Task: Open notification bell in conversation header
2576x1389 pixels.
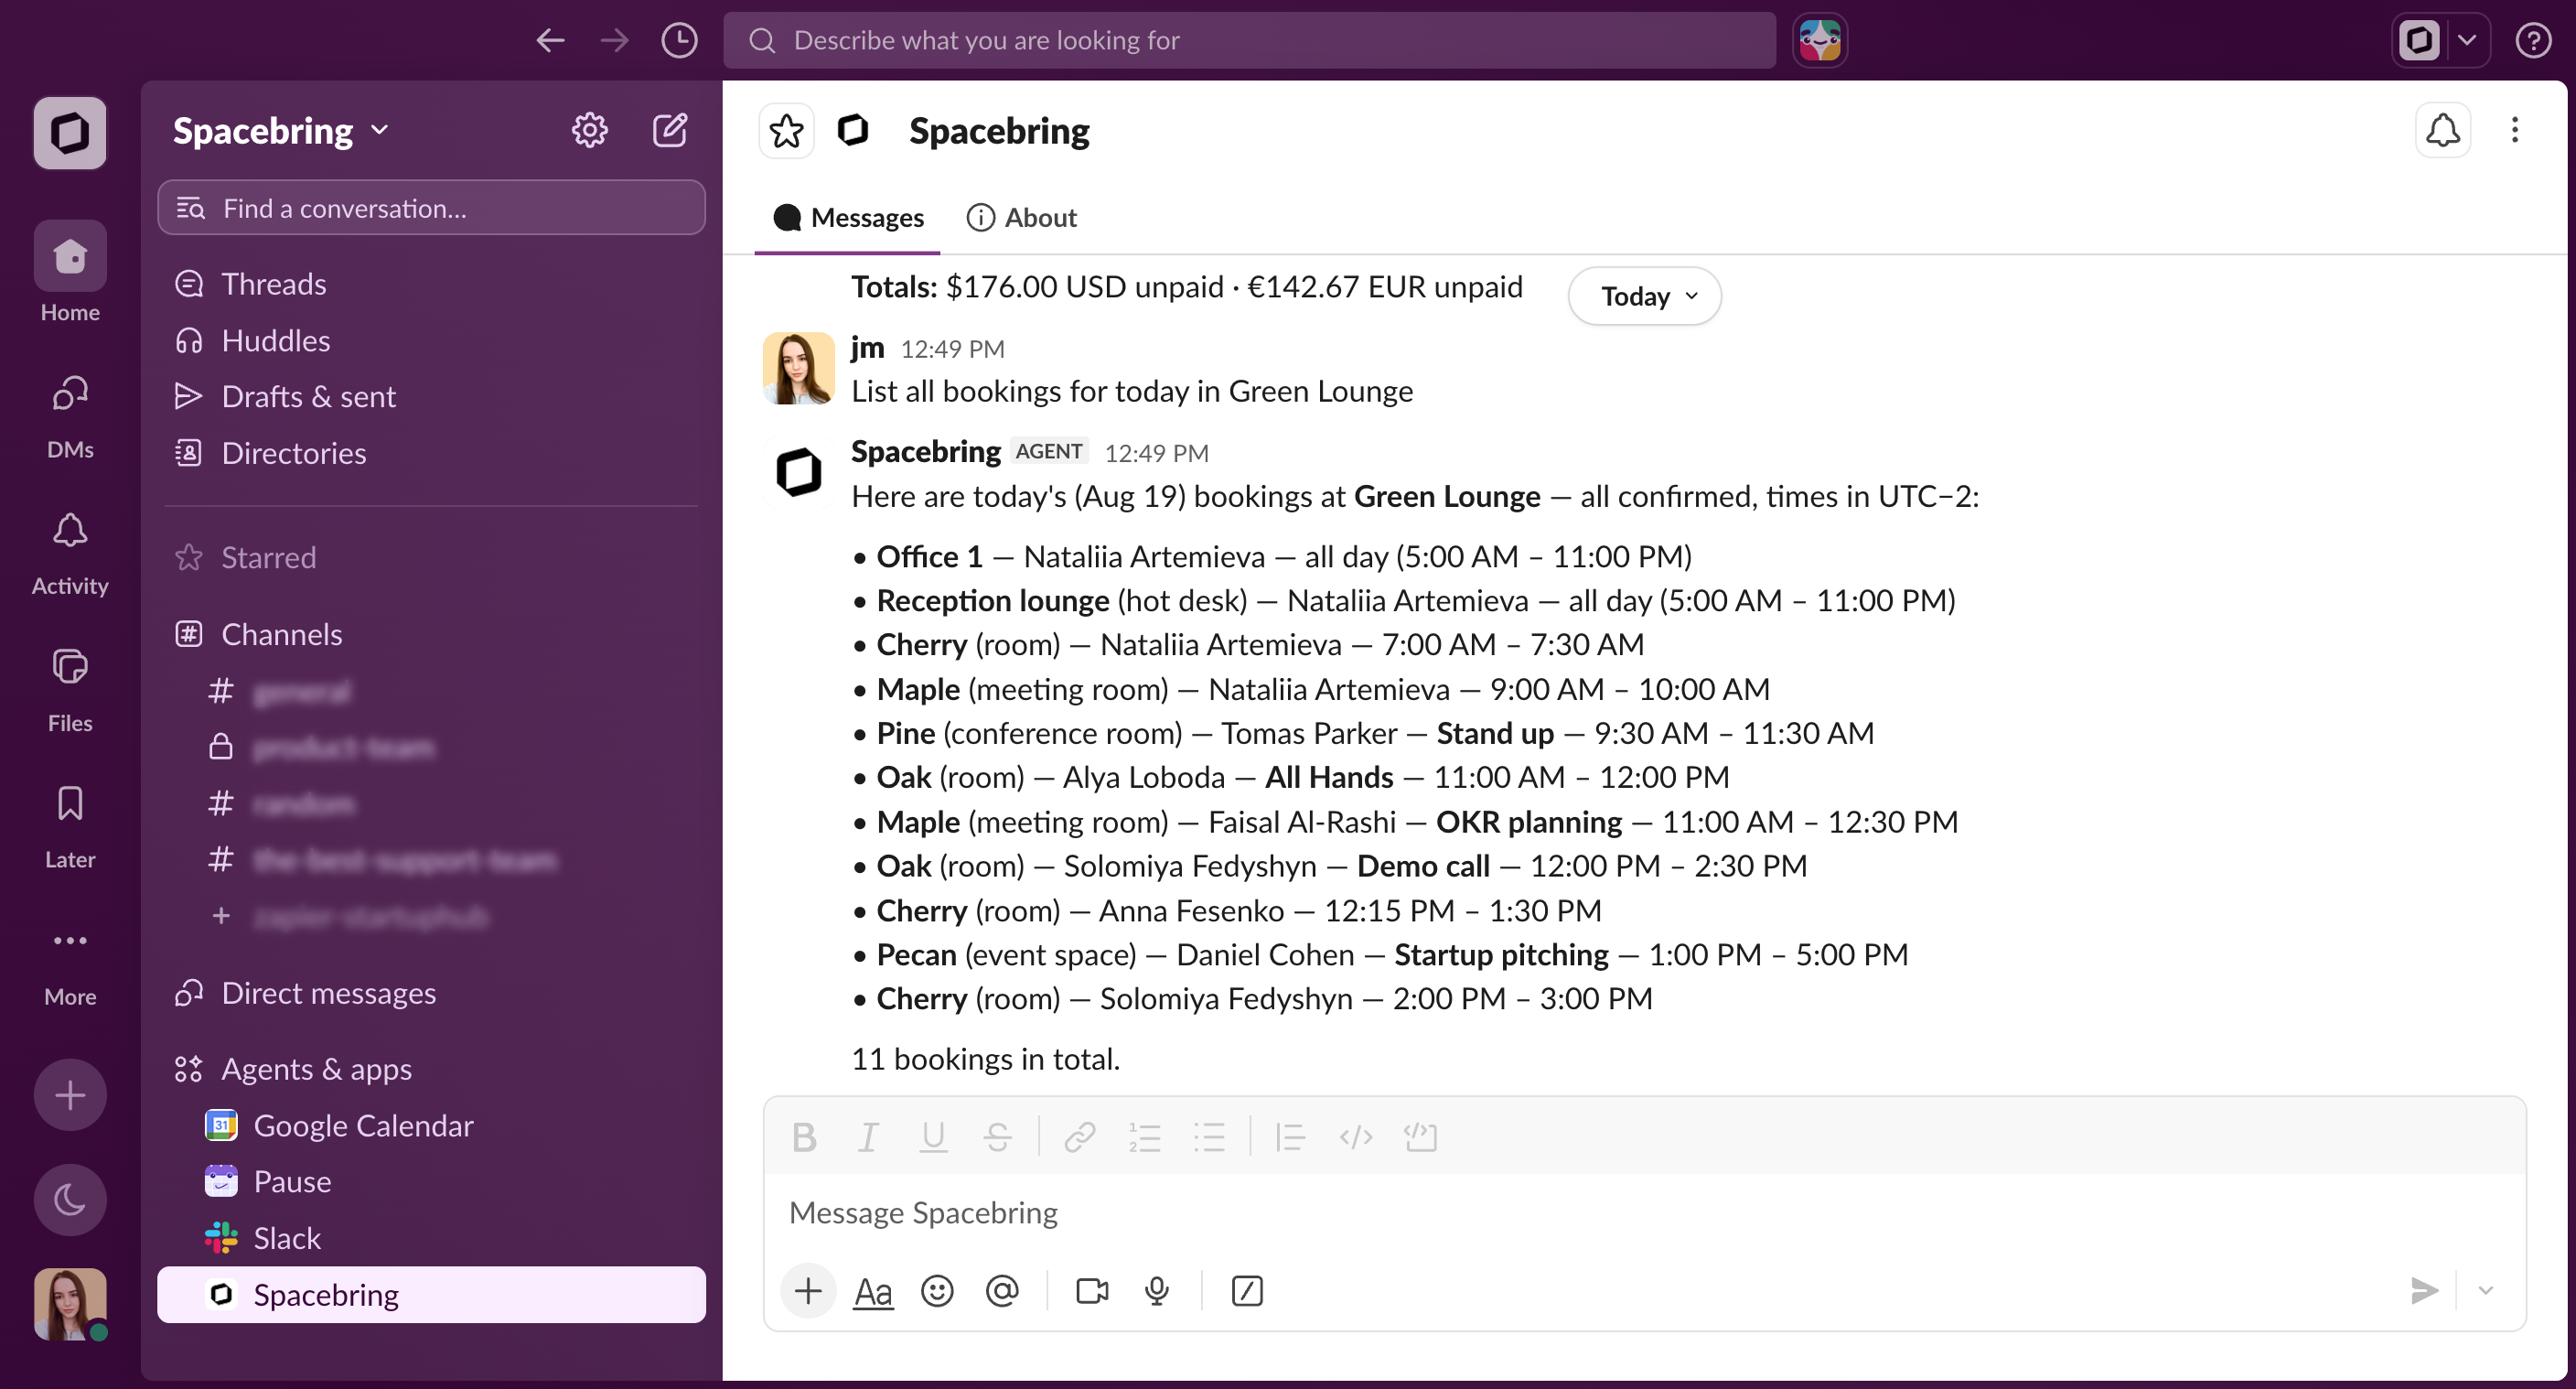Action: (x=2443, y=130)
